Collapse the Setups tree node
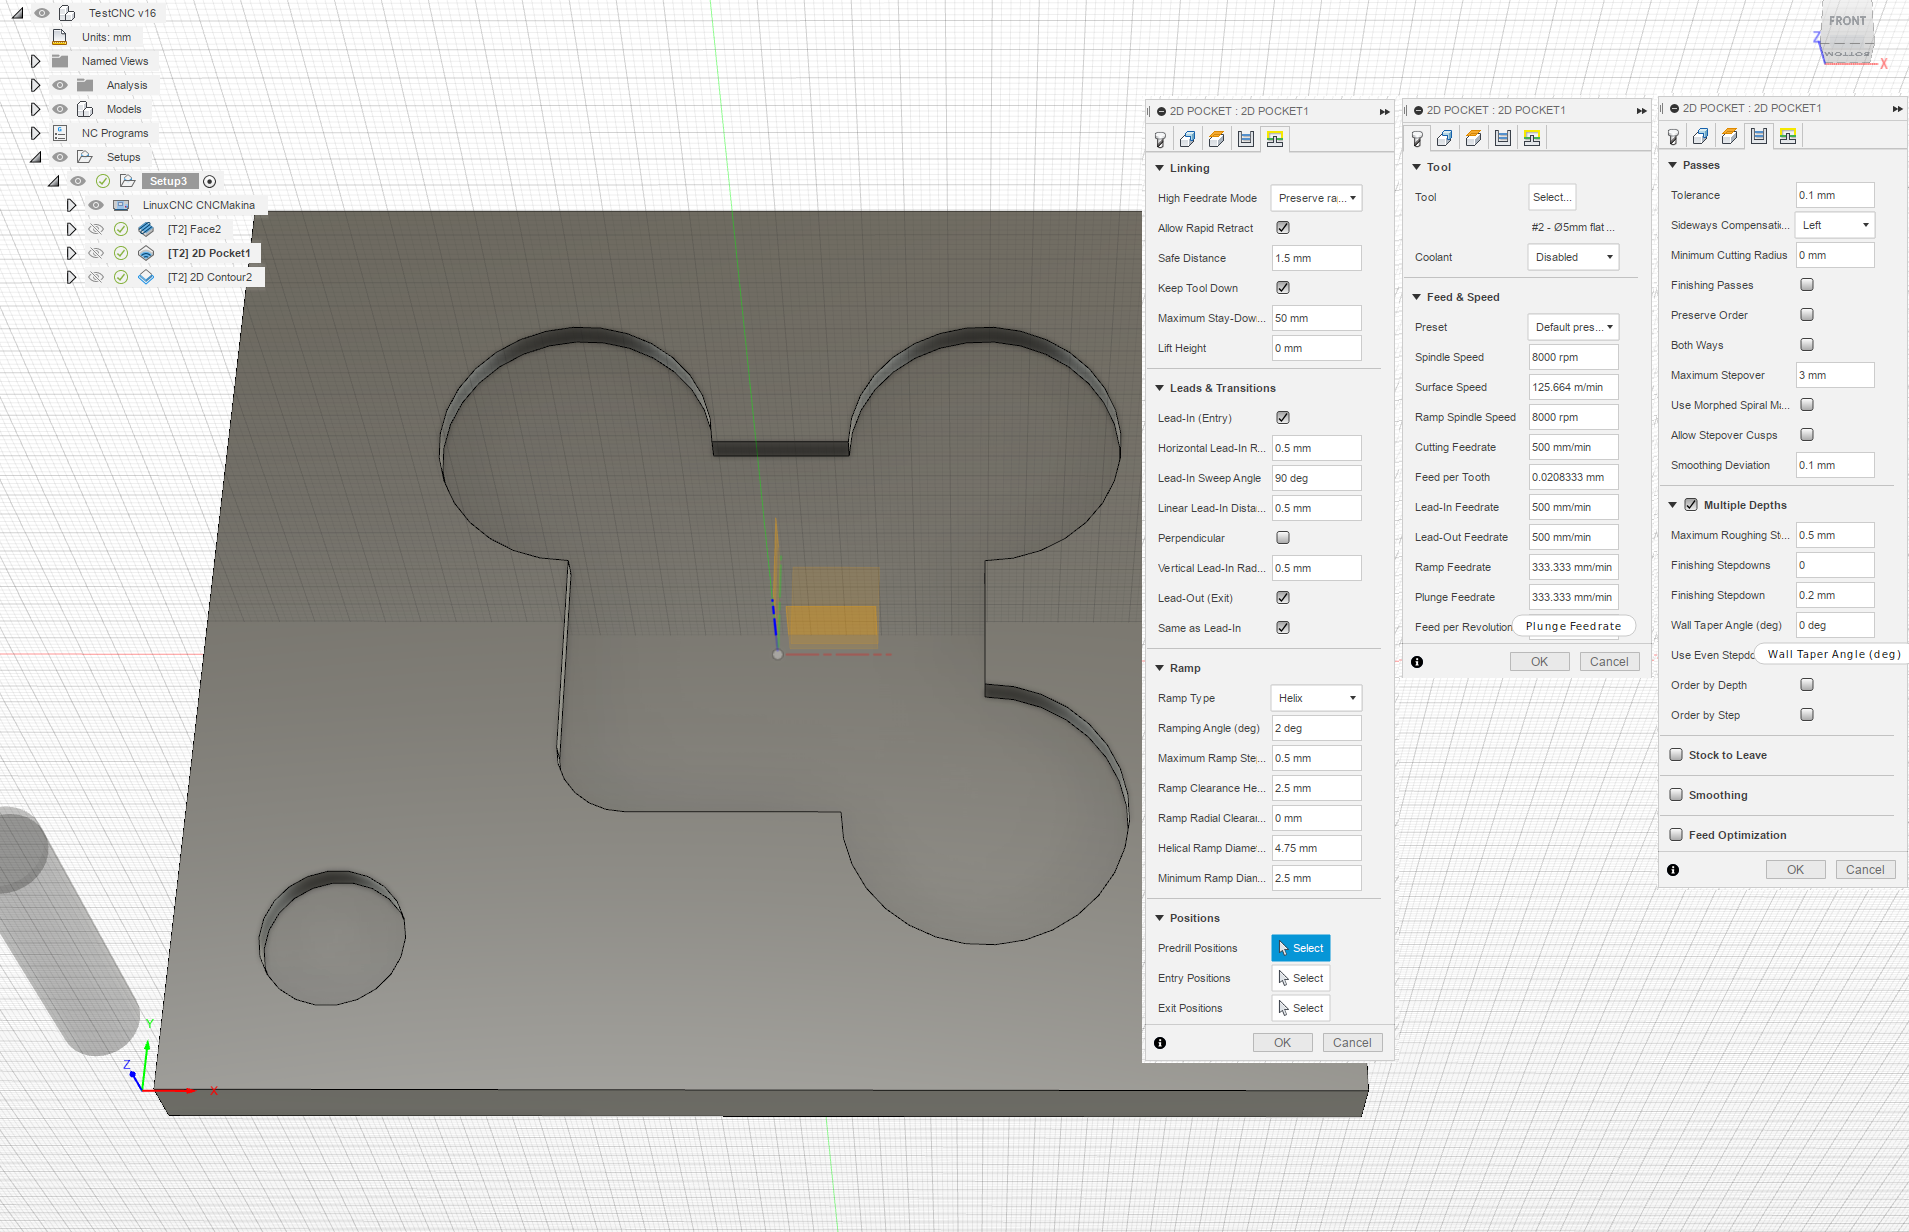 35,157
